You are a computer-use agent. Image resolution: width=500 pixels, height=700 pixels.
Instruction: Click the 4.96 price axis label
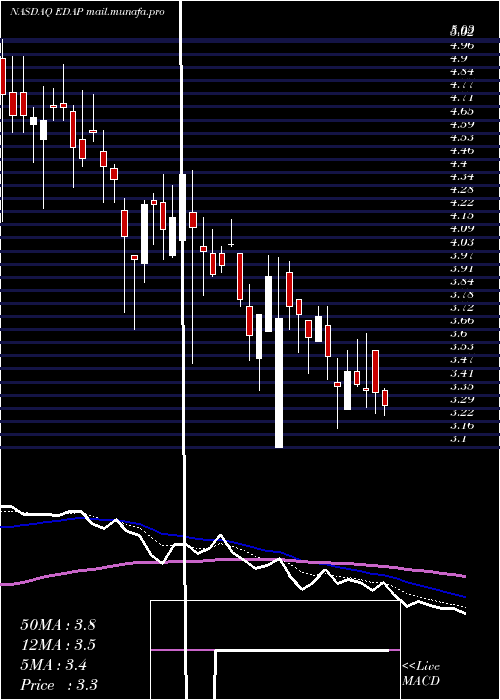[462, 45]
